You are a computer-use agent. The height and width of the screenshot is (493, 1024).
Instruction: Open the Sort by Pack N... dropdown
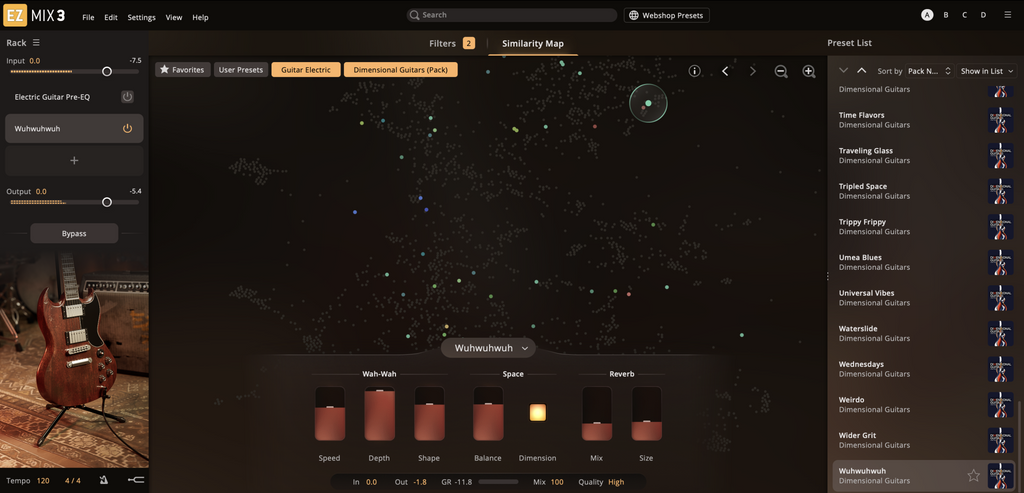[929, 71]
